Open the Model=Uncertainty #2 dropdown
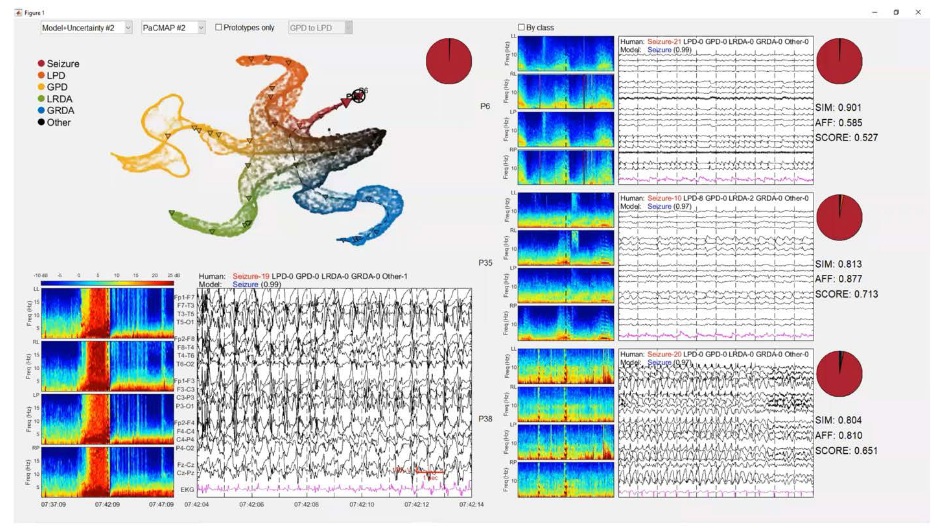The image size is (939, 532). pyautogui.click(x=85, y=27)
